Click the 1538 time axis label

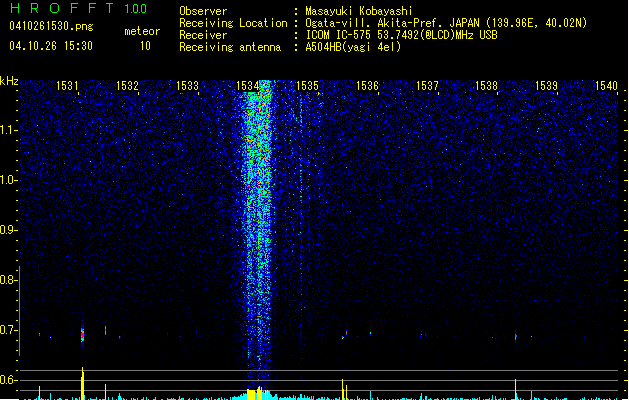click(486, 85)
